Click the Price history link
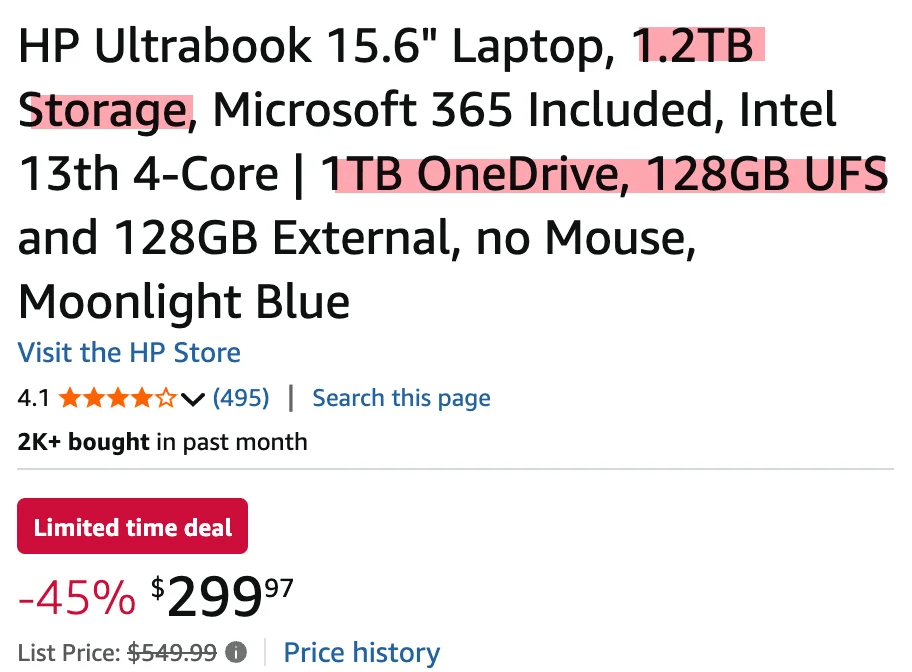This screenshot has height=672, width=912. point(361,652)
